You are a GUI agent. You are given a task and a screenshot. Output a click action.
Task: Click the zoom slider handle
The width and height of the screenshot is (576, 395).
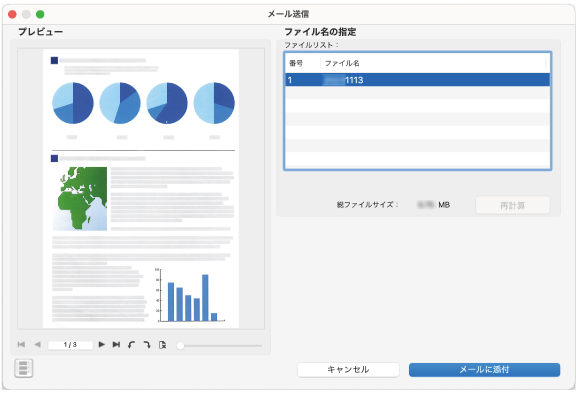180,346
